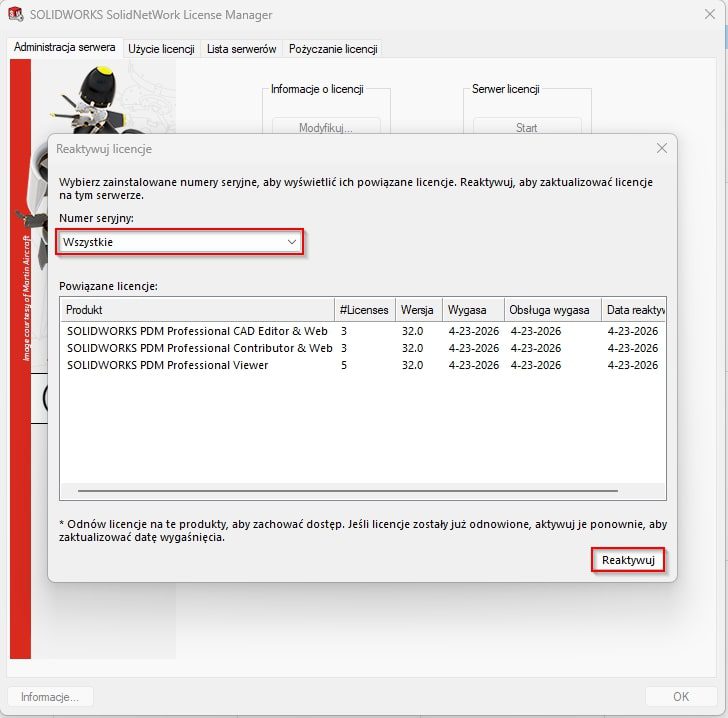728x718 pixels.
Task: Click license count 5 in Viewer row
Action: pyautogui.click(x=344, y=365)
